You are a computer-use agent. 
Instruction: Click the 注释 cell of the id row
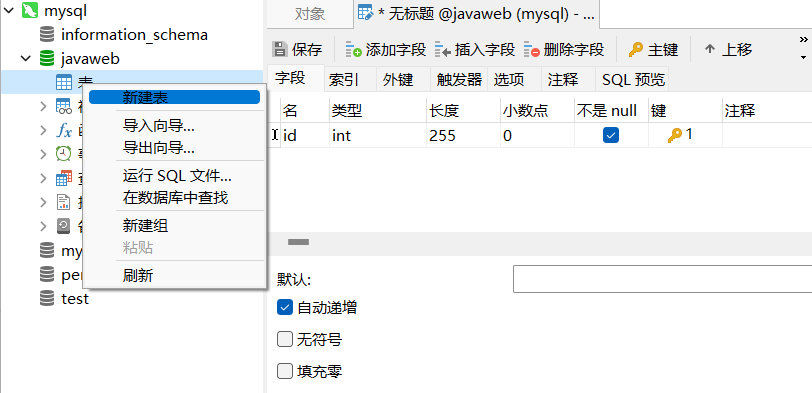[x=767, y=136]
